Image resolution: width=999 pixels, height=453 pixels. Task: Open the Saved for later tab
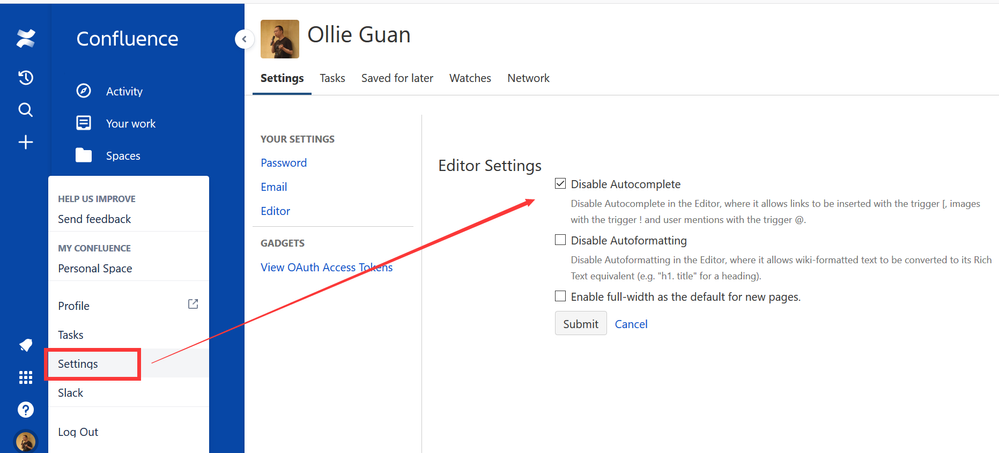pyautogui.click(x=397, y=78)
